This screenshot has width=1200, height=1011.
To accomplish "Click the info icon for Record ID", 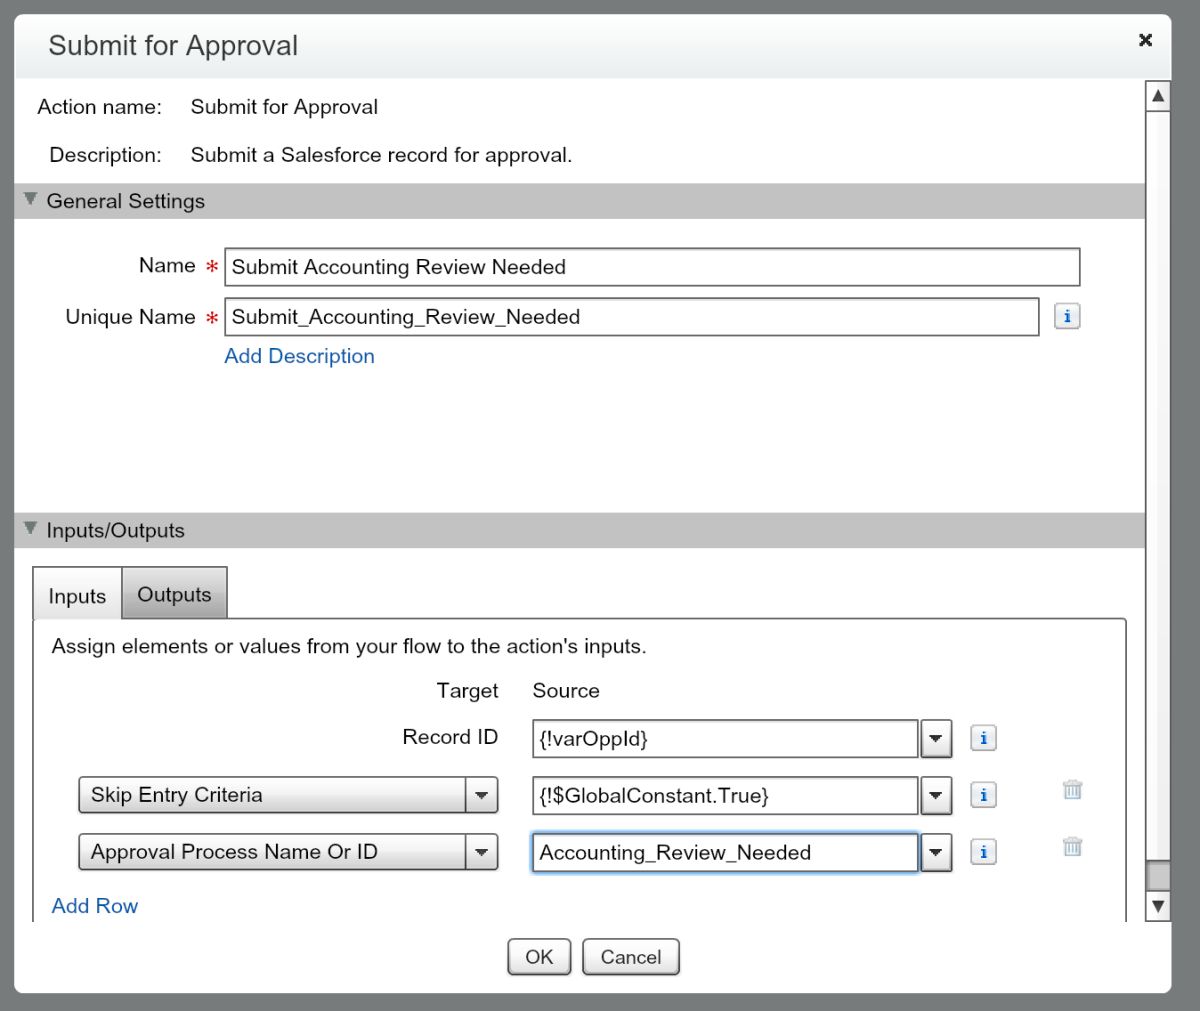I will coord(984,738).
